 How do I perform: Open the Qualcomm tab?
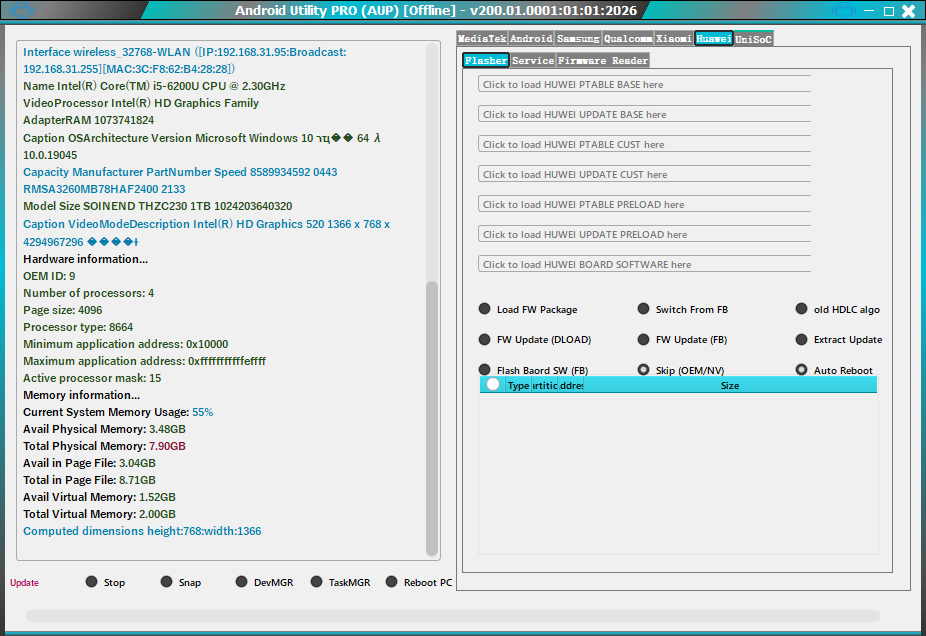tap(628, 39)
